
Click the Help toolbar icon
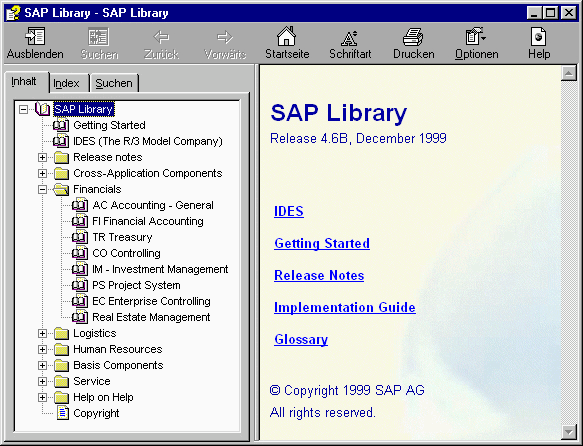(x=538, y=37)
